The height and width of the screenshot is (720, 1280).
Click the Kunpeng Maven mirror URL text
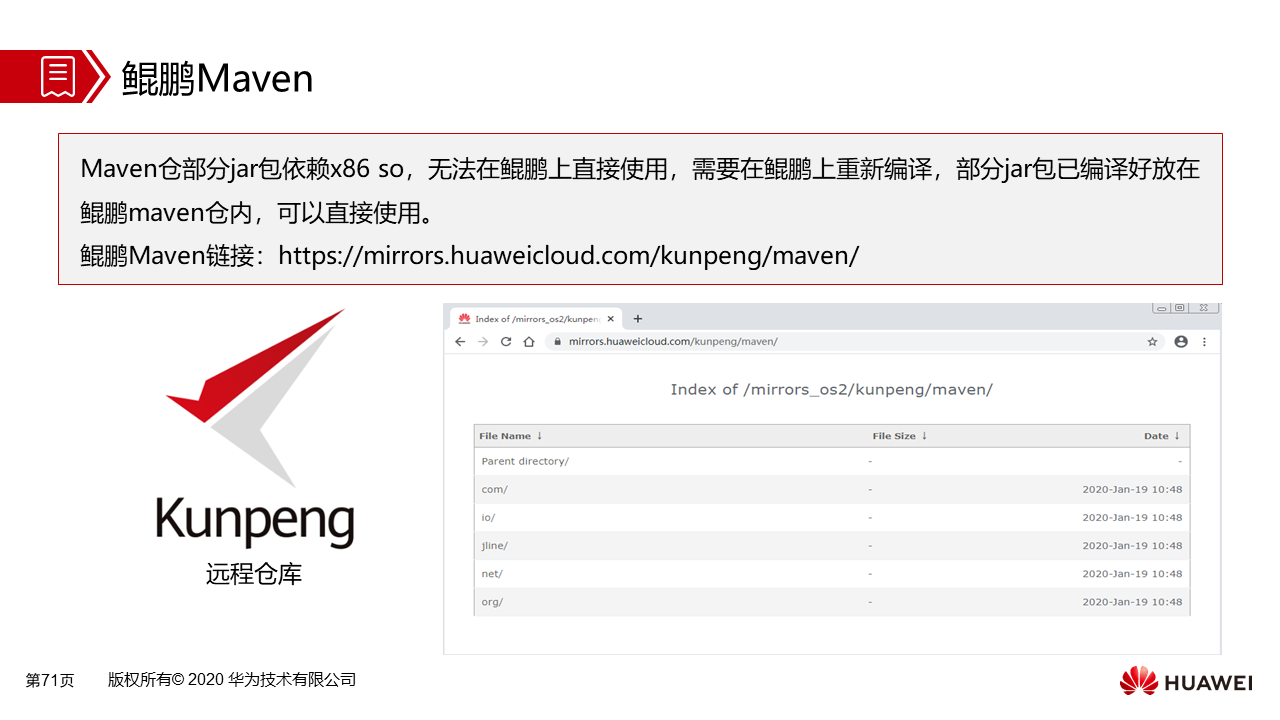pos(568,255)
